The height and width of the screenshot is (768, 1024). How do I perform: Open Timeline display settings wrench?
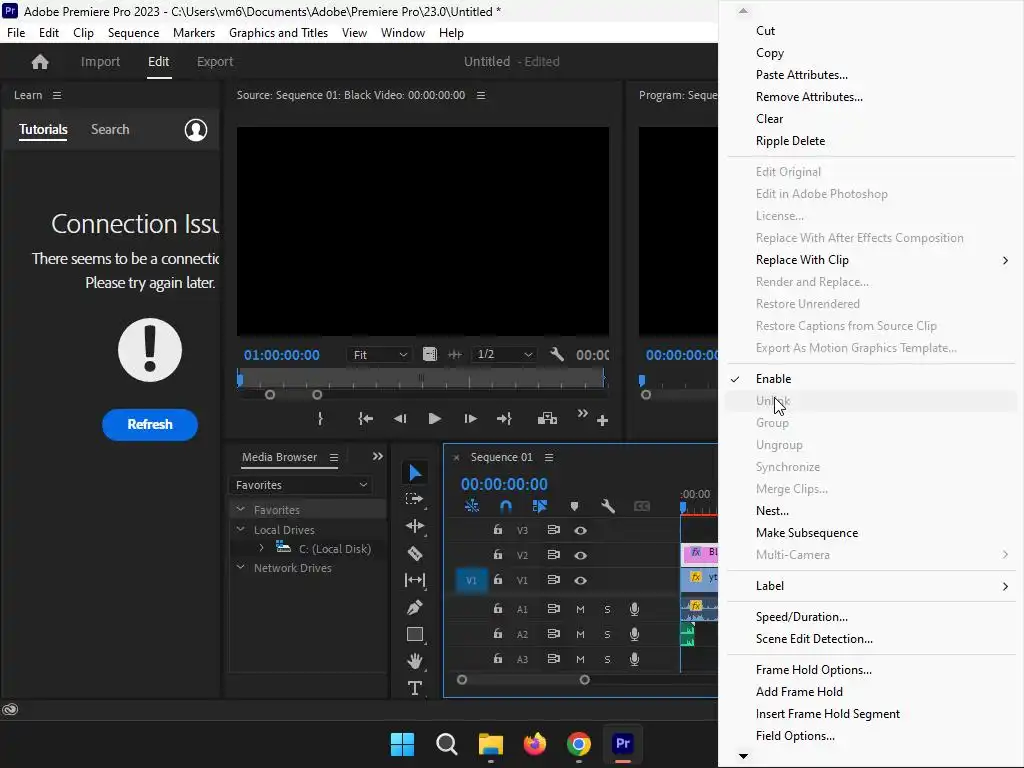click(608, 506)
